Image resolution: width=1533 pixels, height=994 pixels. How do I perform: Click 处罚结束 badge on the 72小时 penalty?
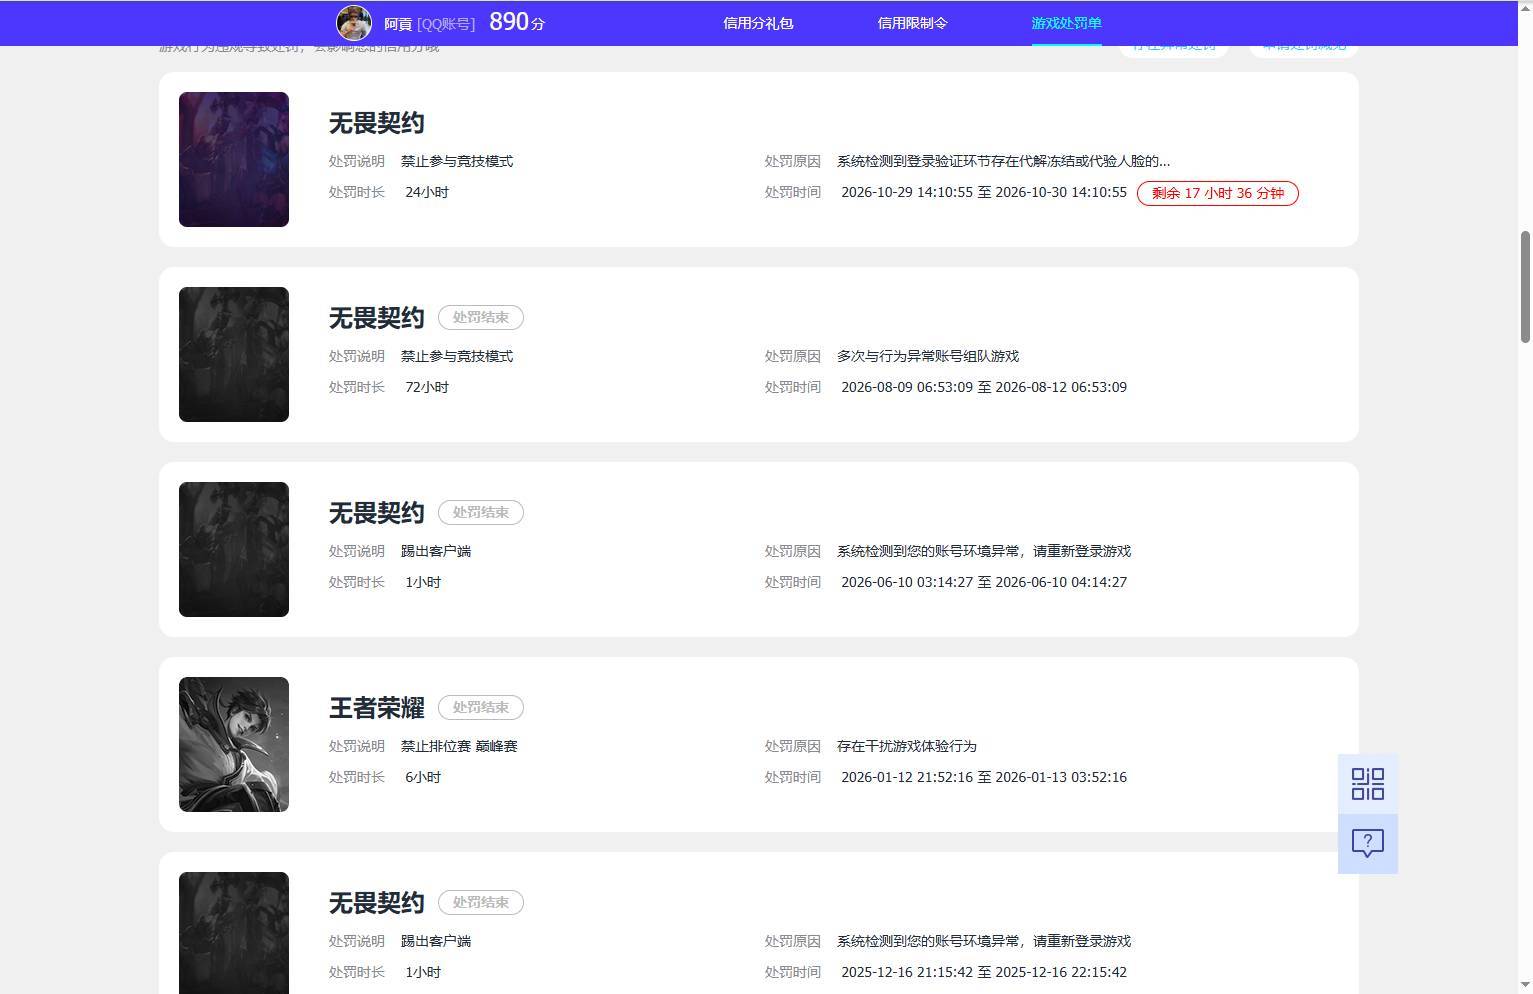click(481, 317)
